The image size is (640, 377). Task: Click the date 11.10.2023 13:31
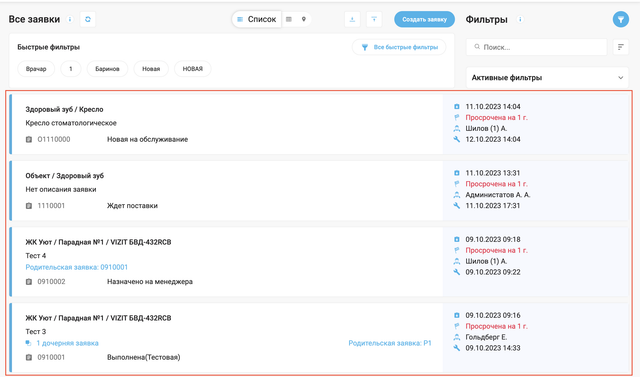[x=493, y=173]
